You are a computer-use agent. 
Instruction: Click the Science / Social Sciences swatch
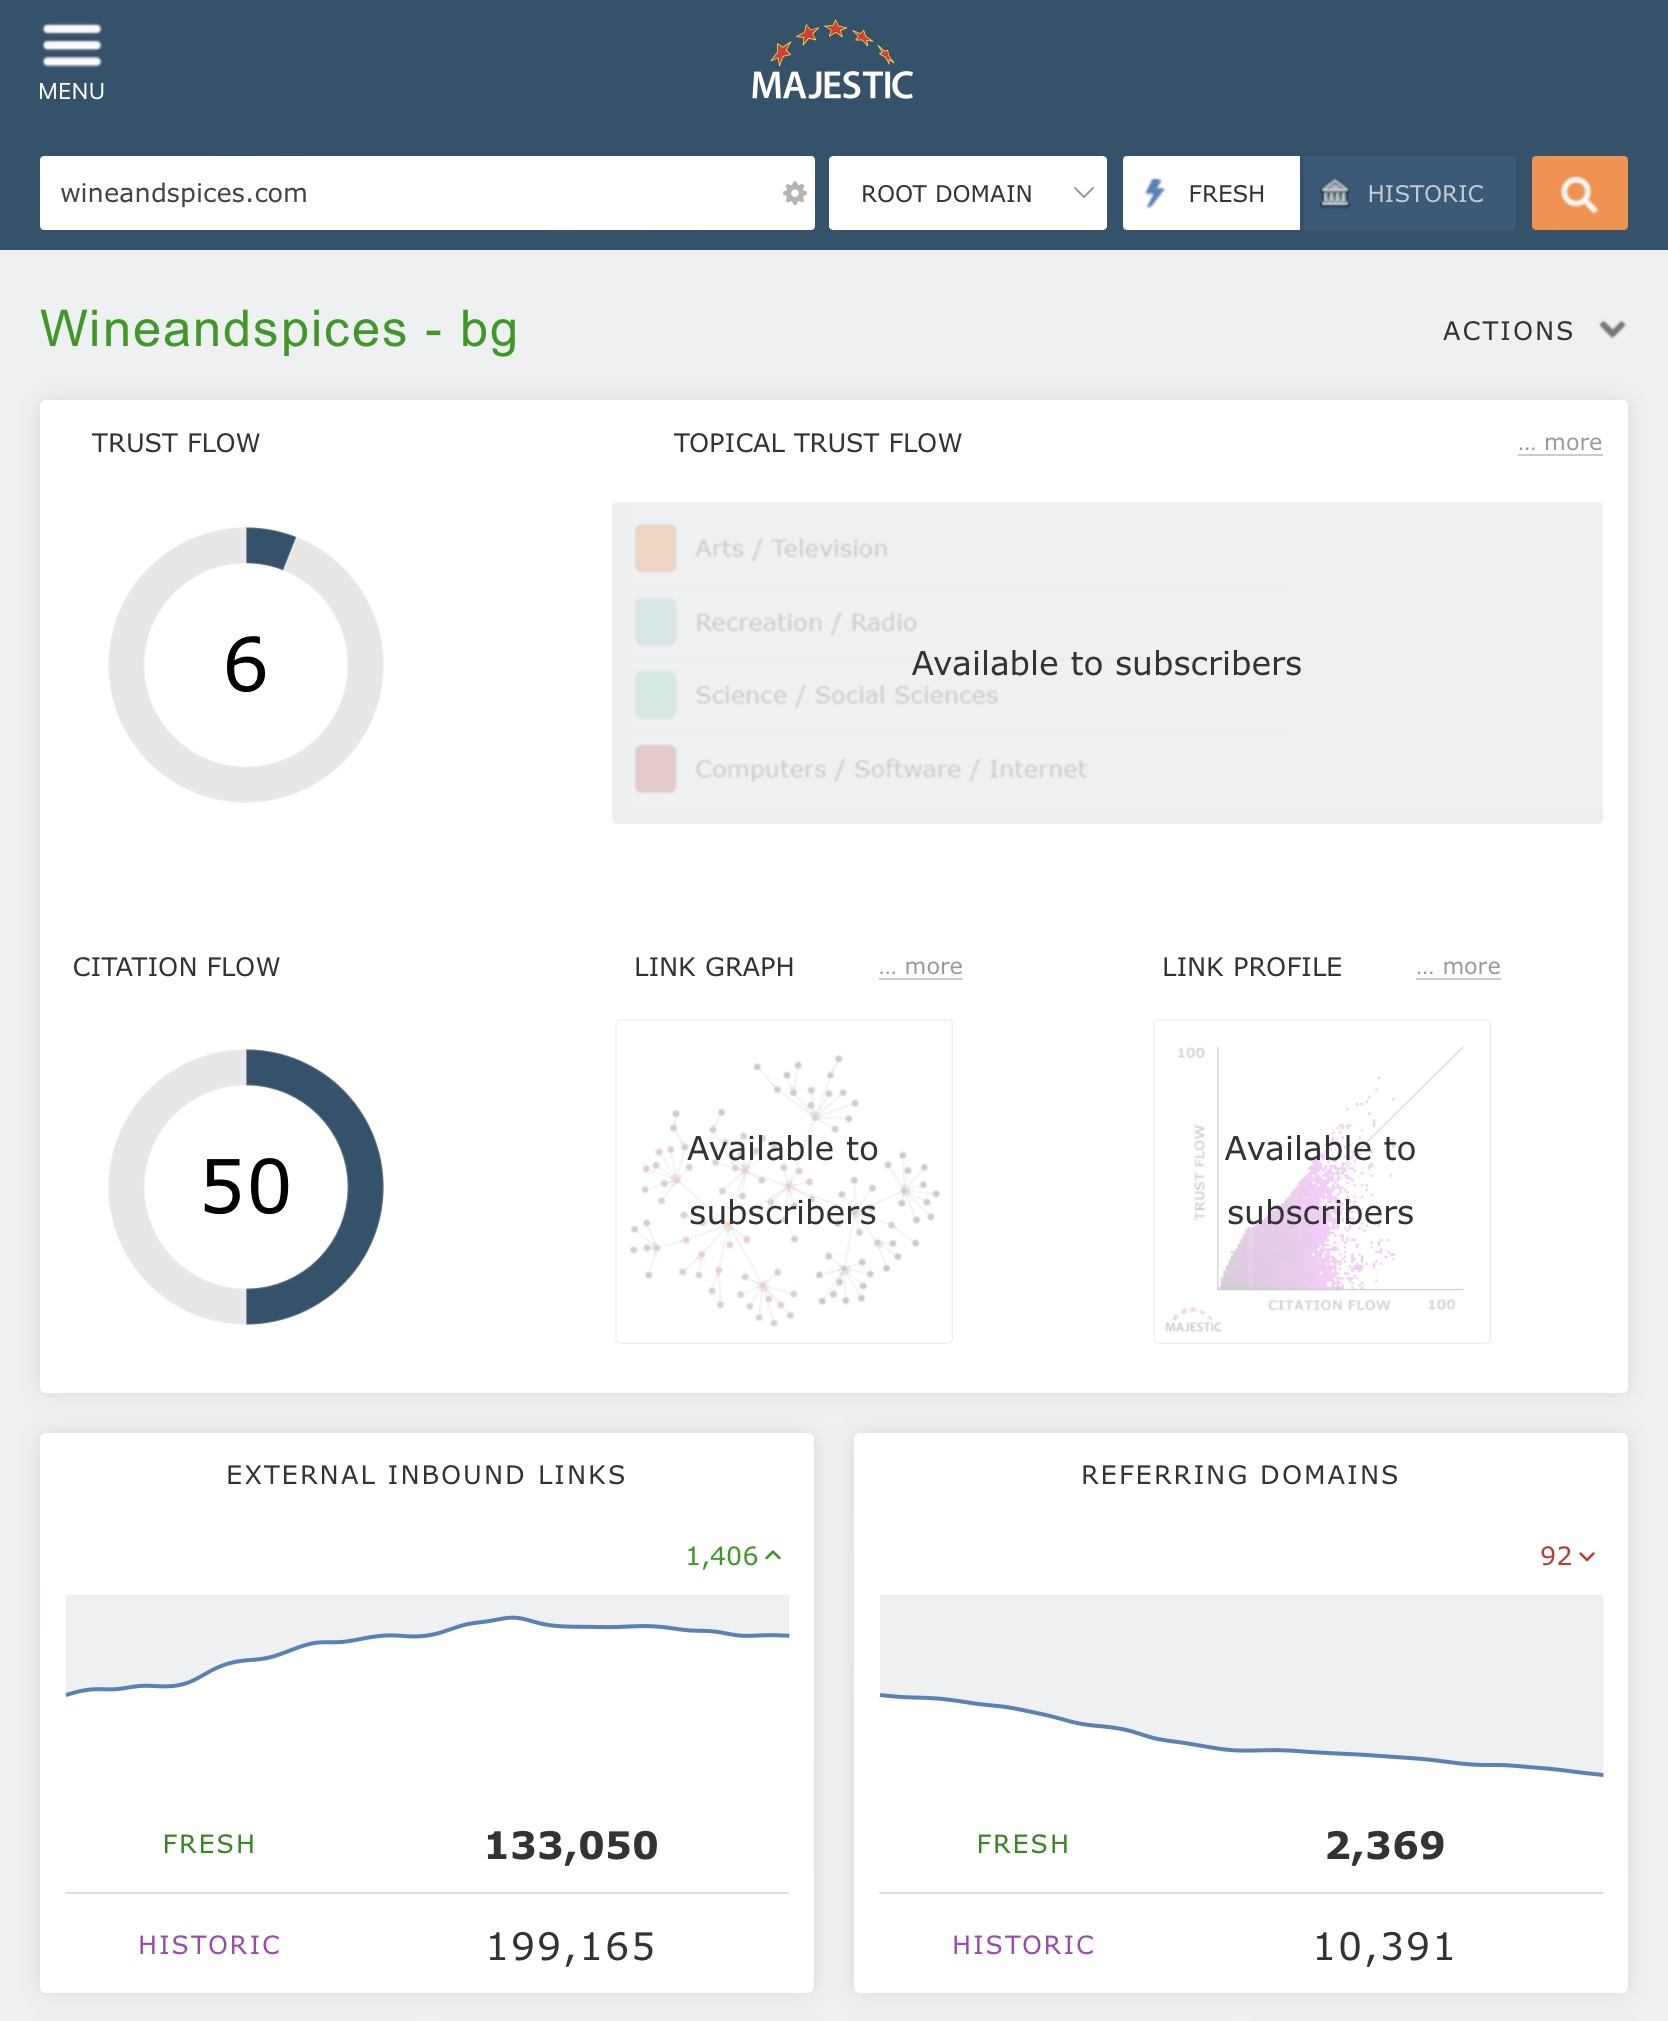tap(656, 695)
